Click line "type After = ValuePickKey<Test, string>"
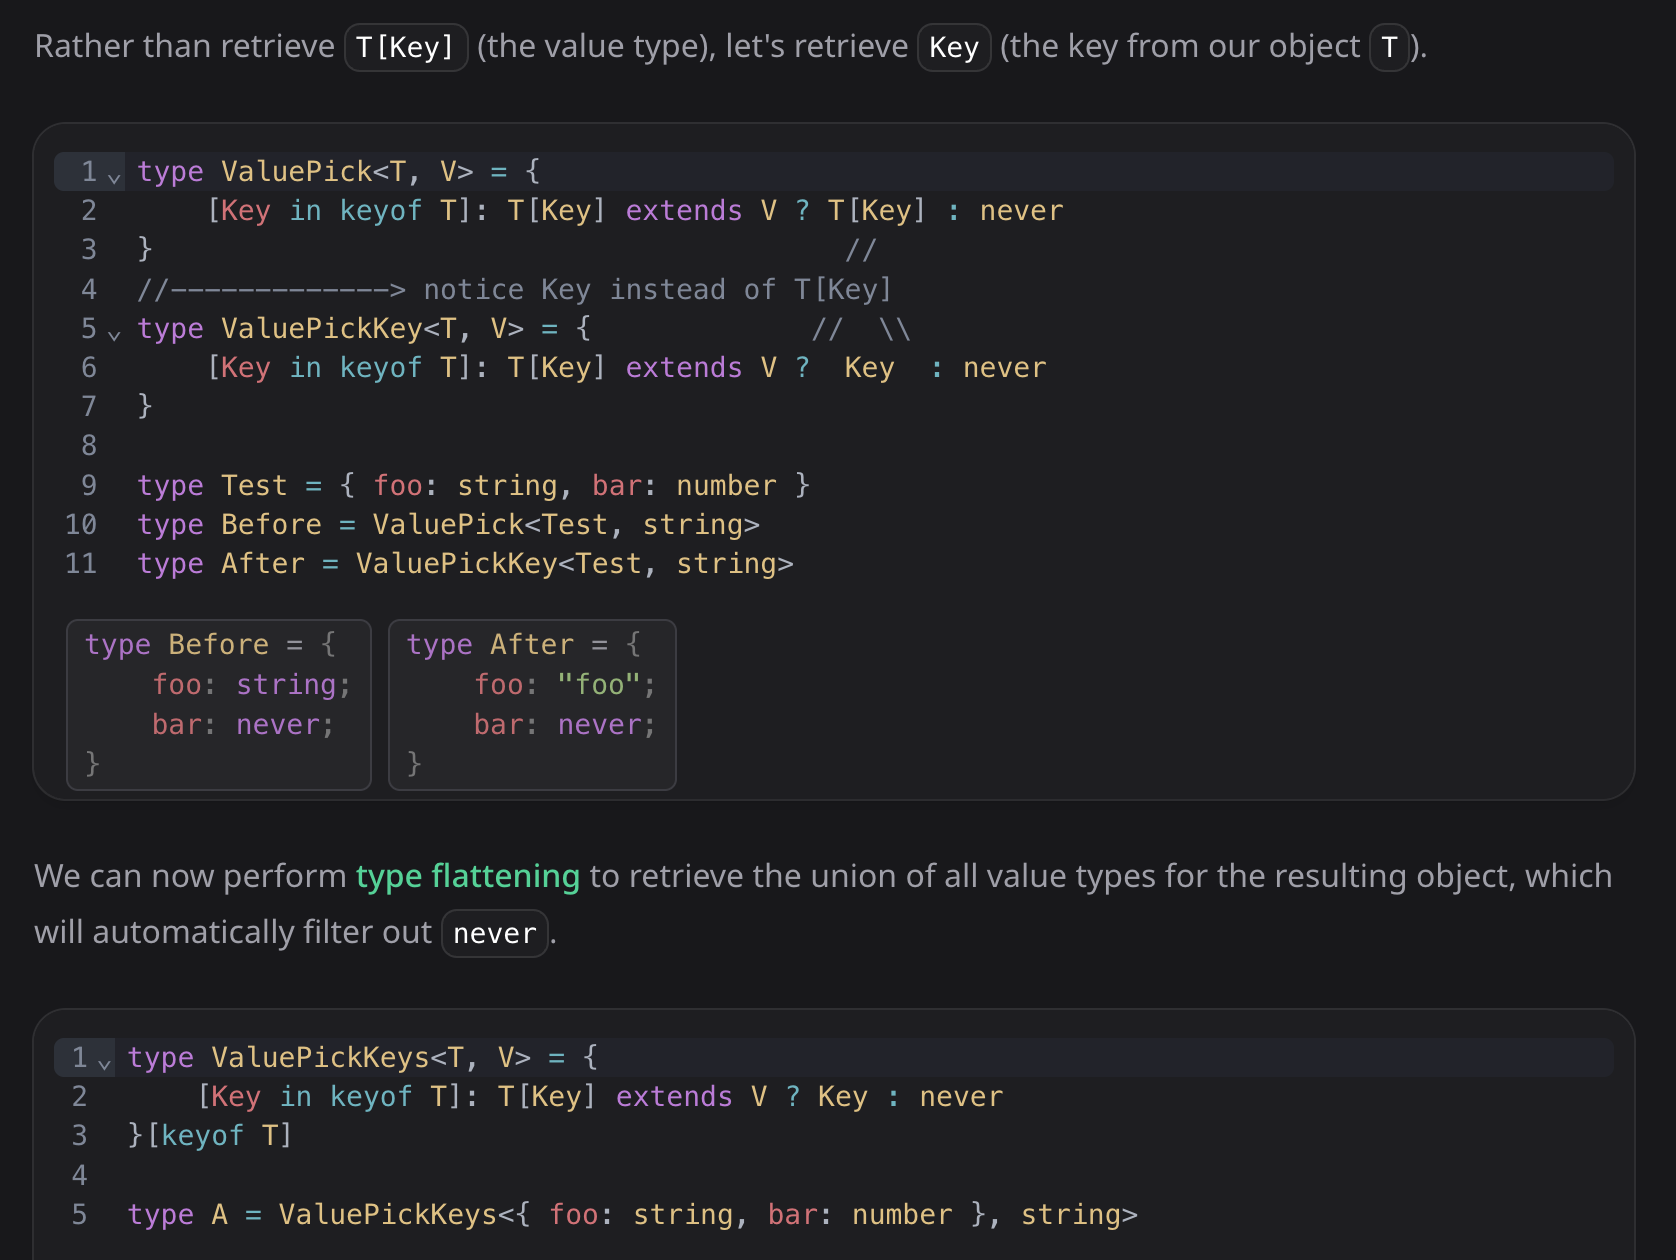The width and height of the screenshot is (1676, 1260). [465, 564]
